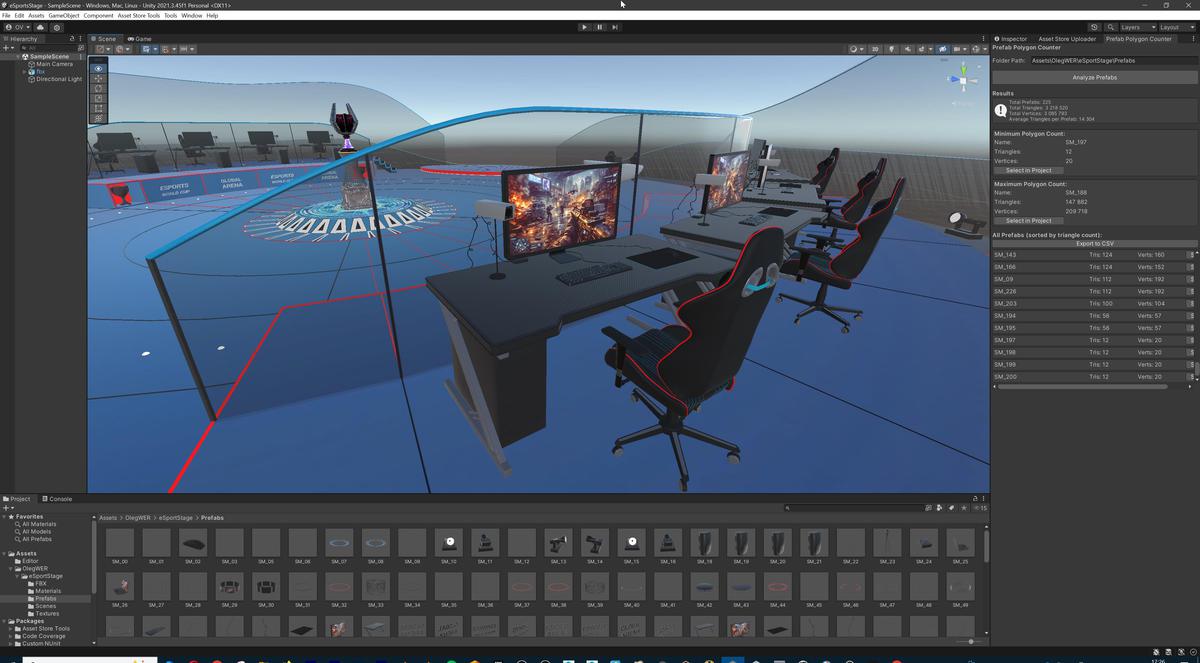Select the Scale tool

pos(97,98)
